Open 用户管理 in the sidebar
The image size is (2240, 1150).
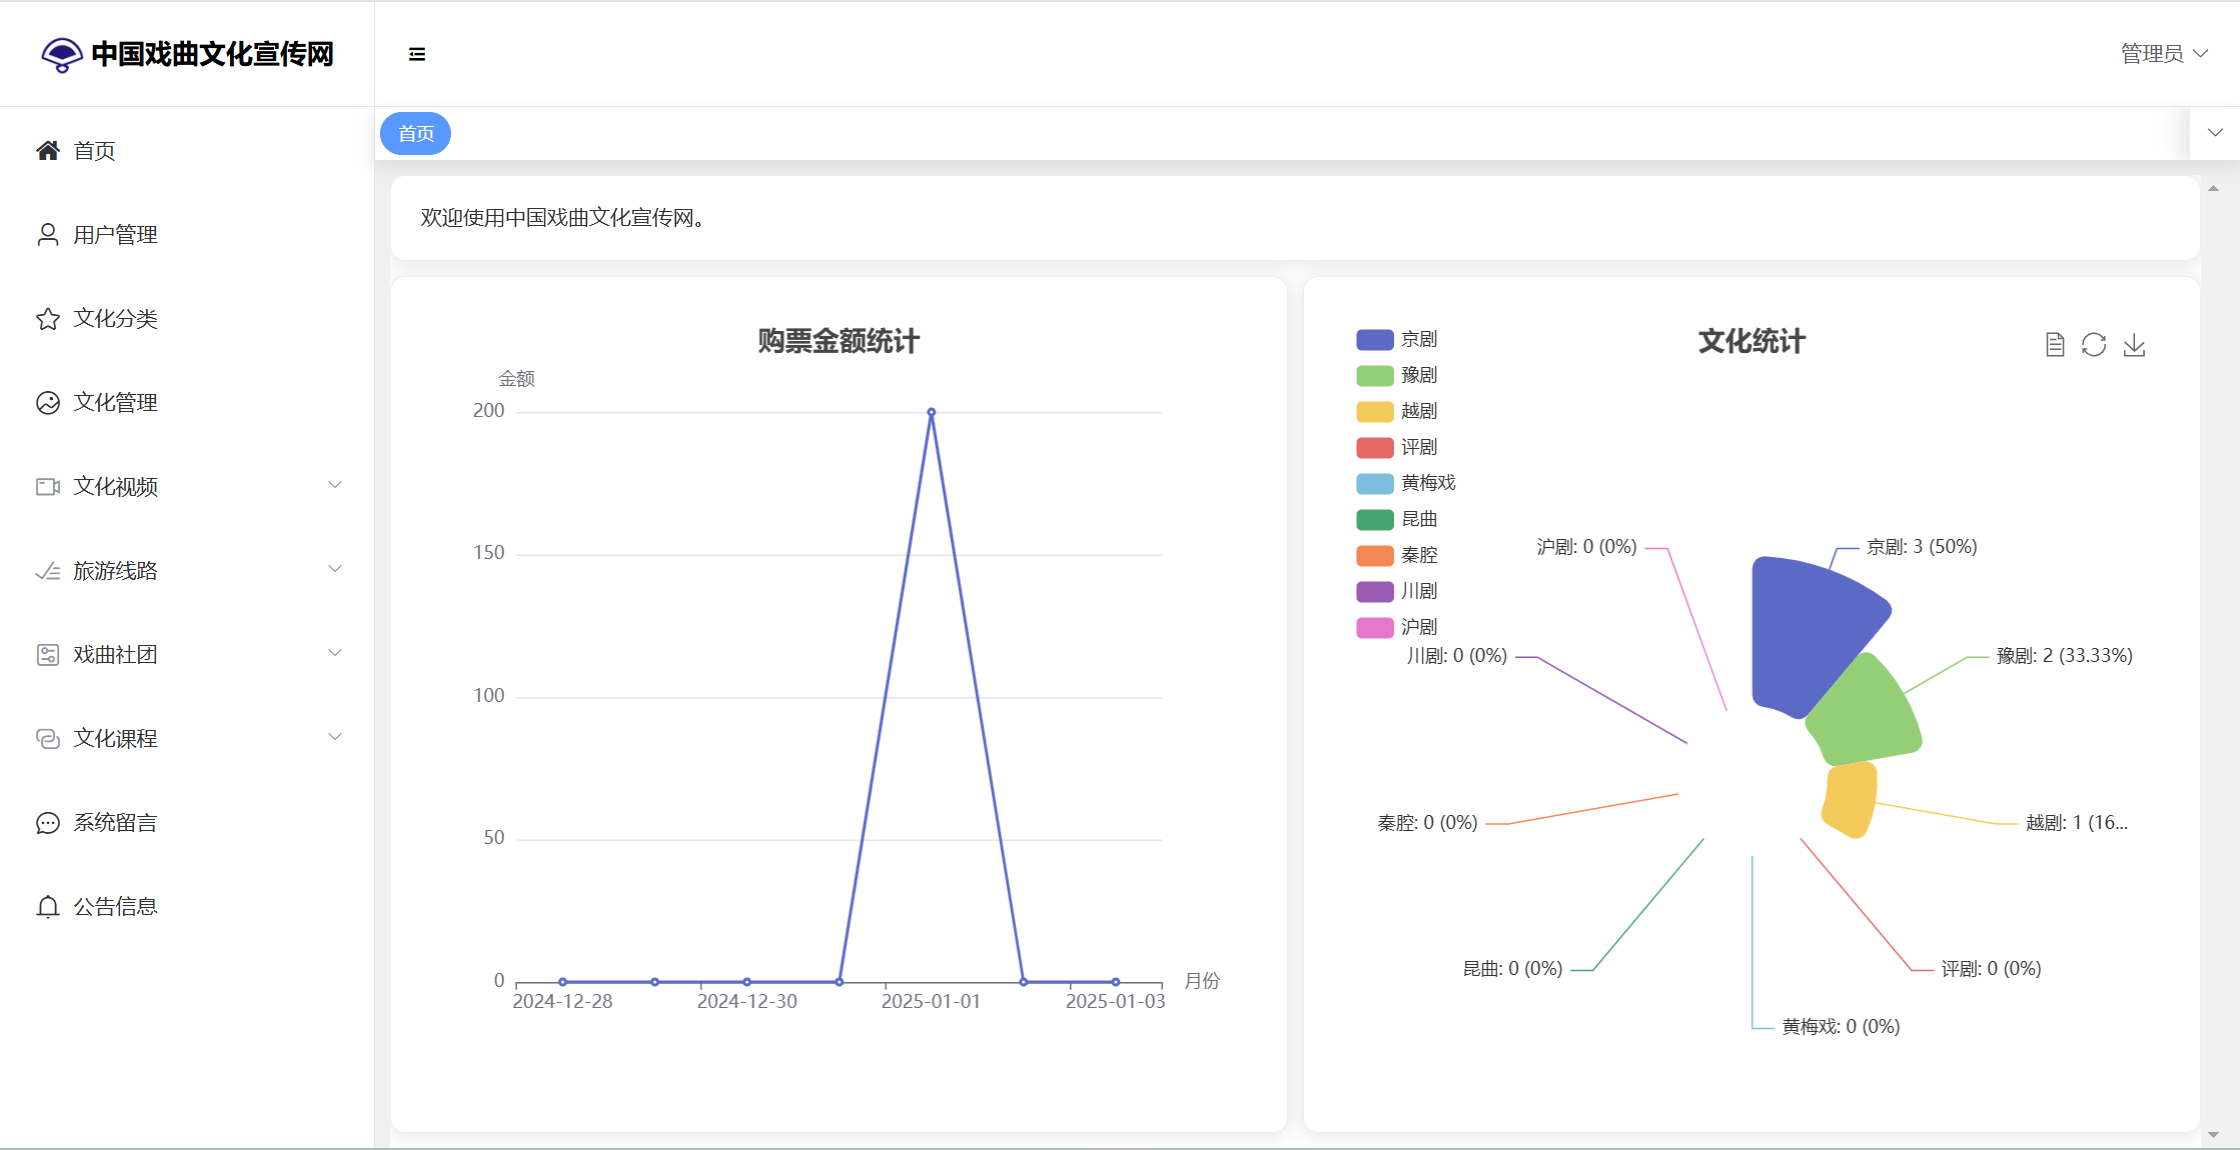115,235
